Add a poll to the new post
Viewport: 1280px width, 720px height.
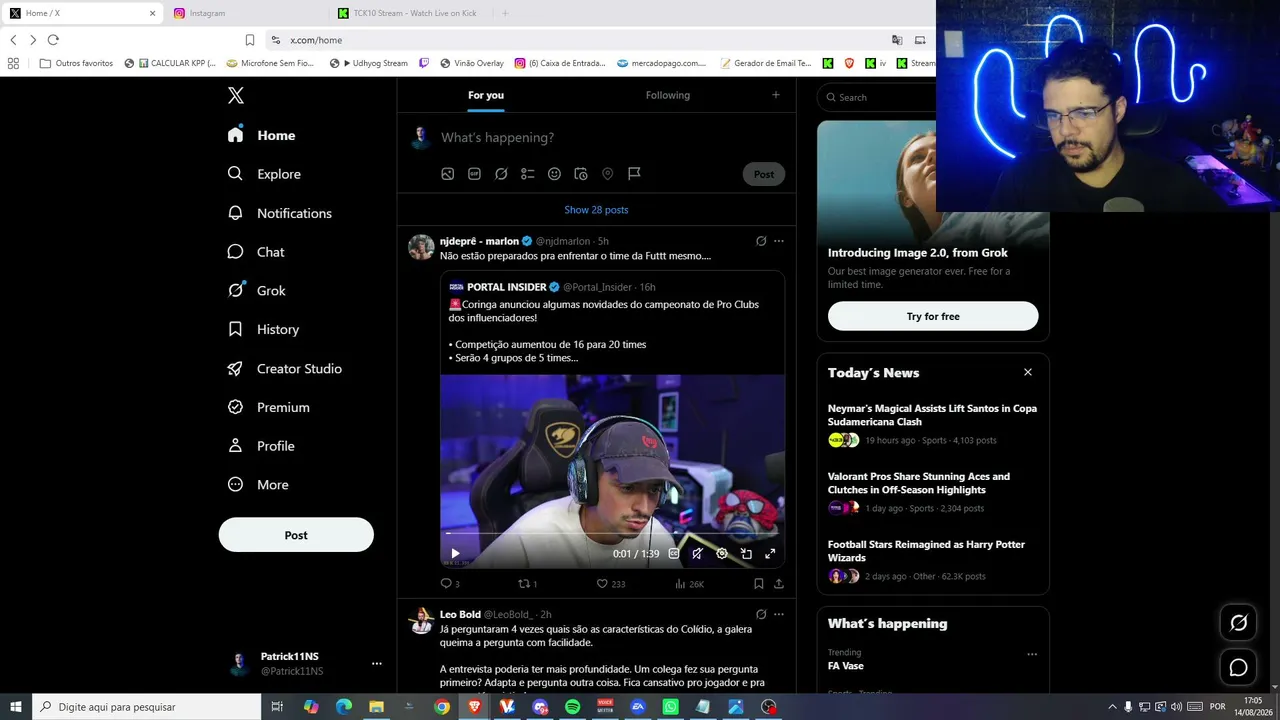(x=528, y=174)
